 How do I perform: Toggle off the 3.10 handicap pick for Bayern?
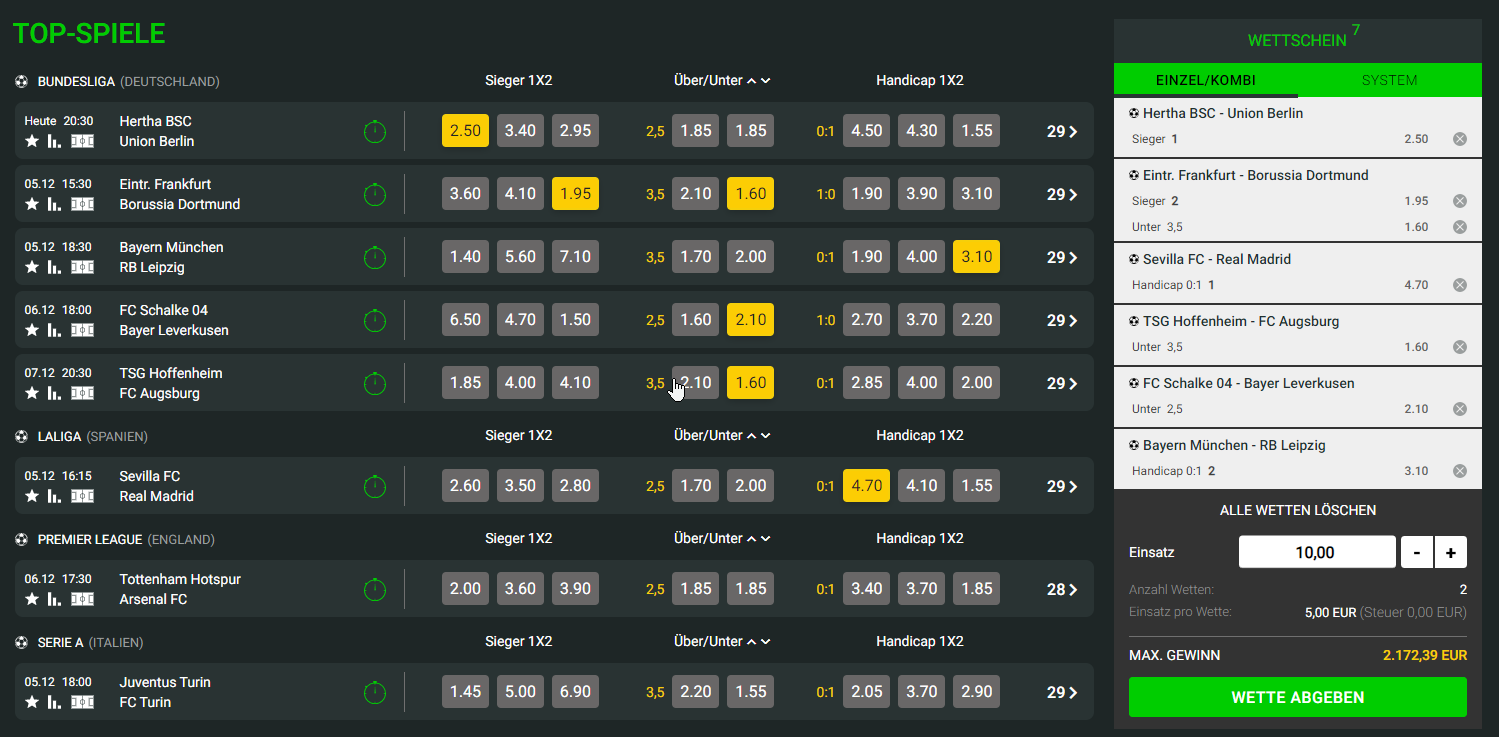(x=976, y=256)
